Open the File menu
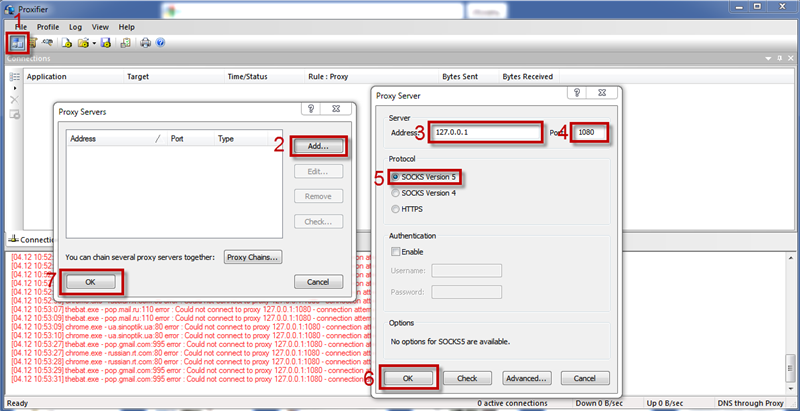Viewport: 800px width, 411px height. 21,27
